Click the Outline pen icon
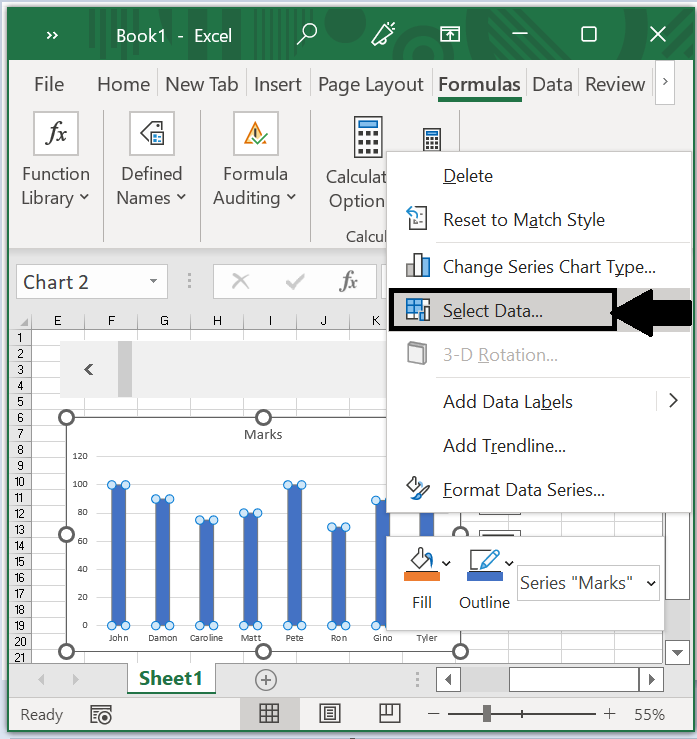 point(484,564)
